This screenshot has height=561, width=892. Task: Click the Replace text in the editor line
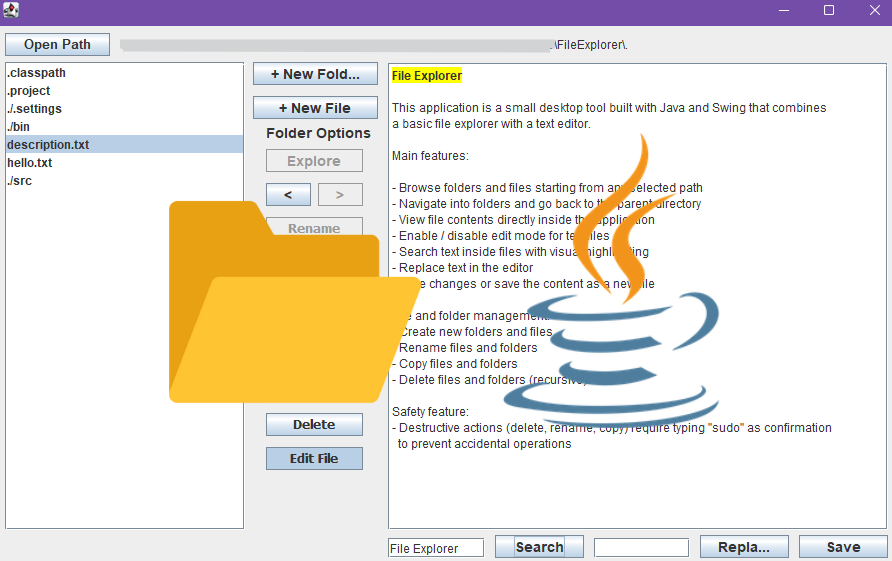point(462,268)
